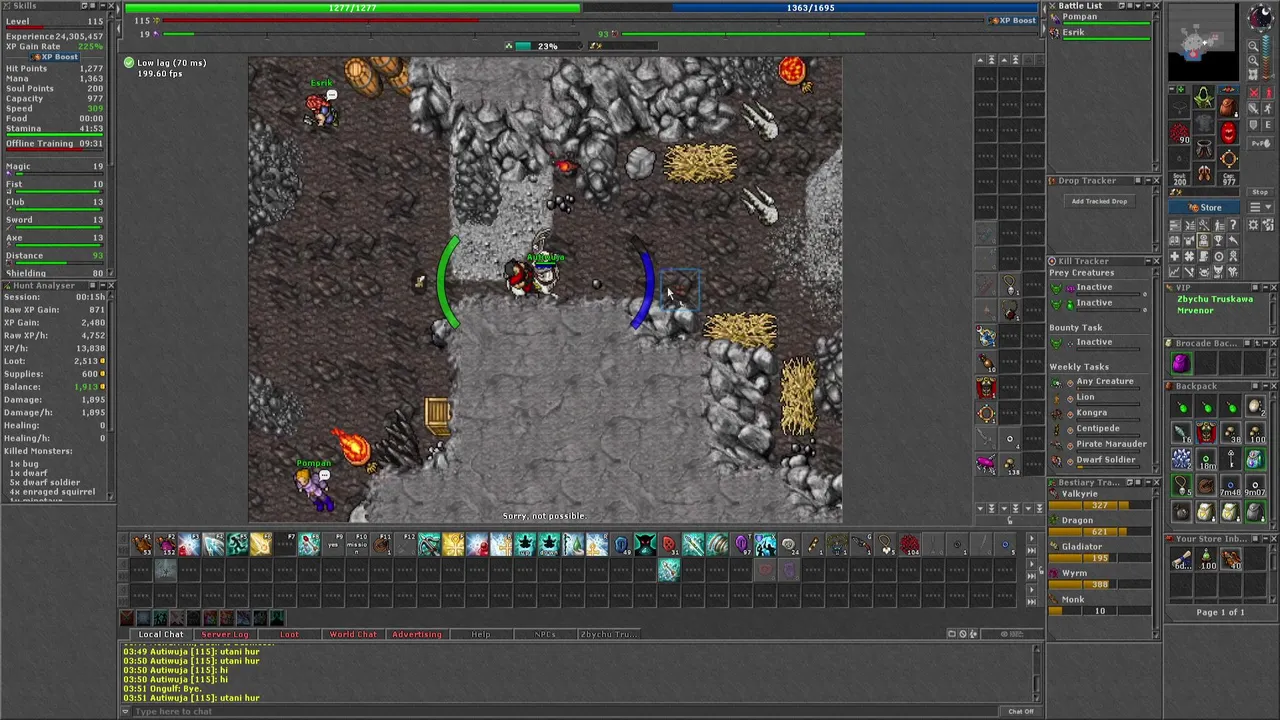
Task: Toggle chase opponent mode icon
Action: 1267,108
